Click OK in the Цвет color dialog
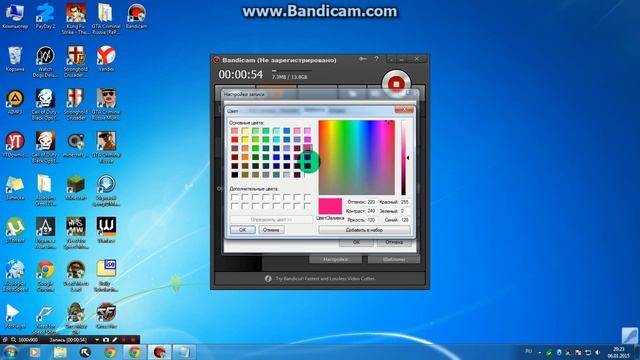The height and width of the screenshot is (360, 640). 242,230
